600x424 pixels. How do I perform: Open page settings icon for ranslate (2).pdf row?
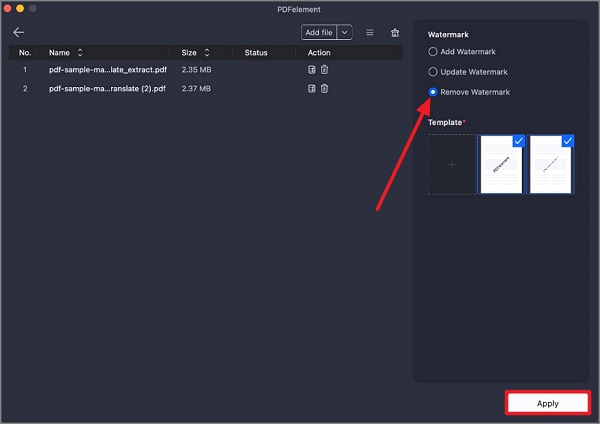(x=311, y=89)
